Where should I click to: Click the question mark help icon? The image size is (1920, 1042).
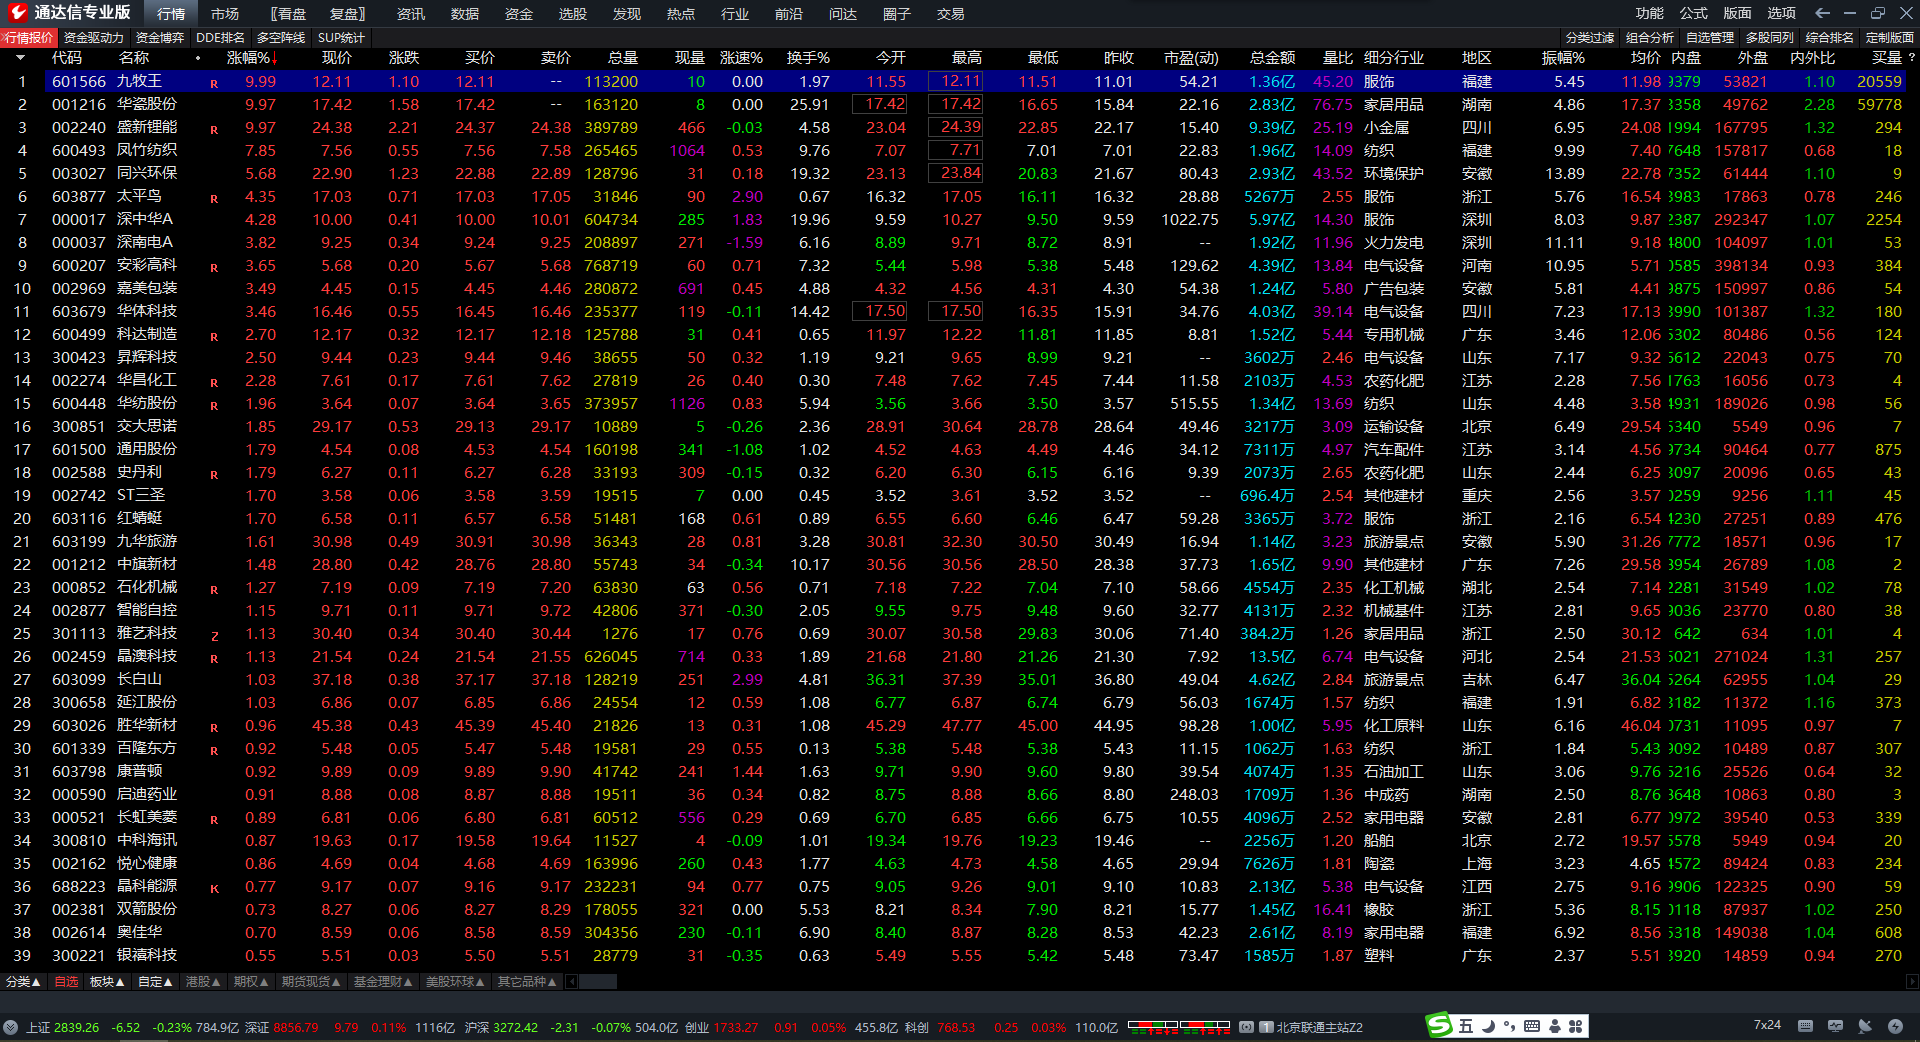tap(1912, 58)
